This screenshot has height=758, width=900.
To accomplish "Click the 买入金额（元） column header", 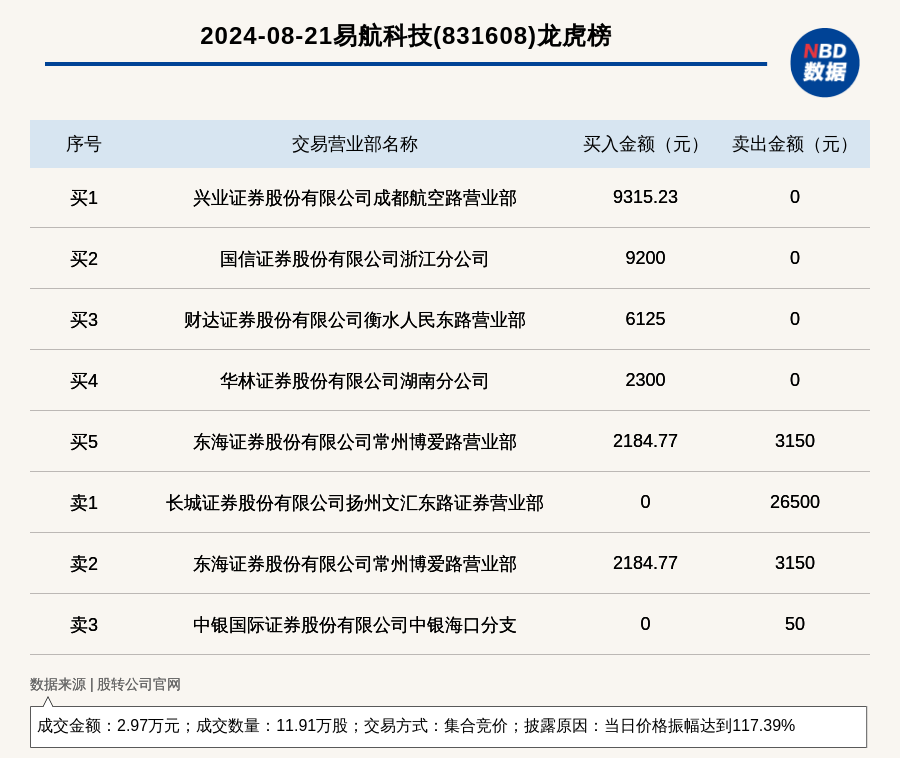I will click(x=645, y=144).
